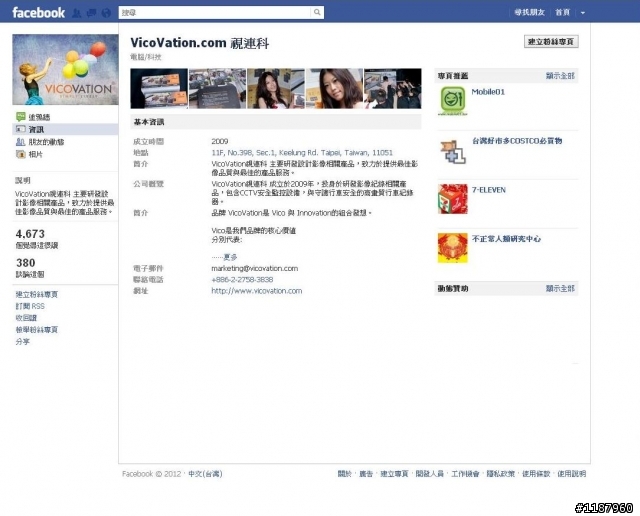Click the 2009 founding year value
This screenshot has height=516, width=640.
pyautogui.click(x=220, y=141)
